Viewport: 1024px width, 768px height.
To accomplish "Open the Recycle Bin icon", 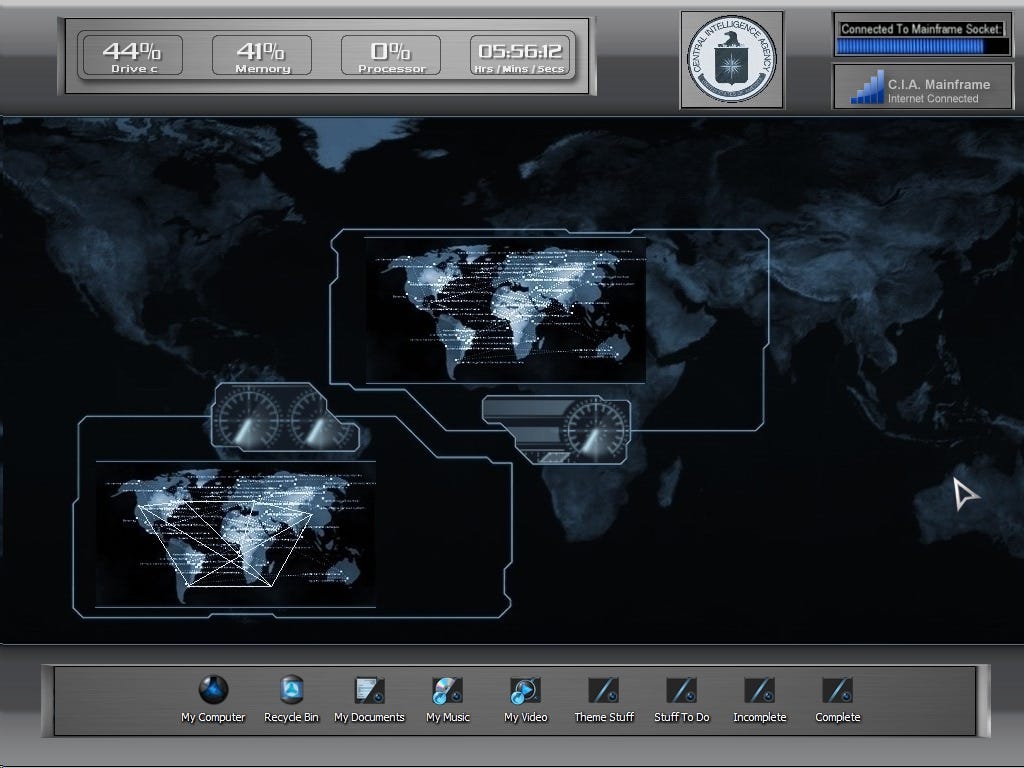I will [x=291, y=690].
